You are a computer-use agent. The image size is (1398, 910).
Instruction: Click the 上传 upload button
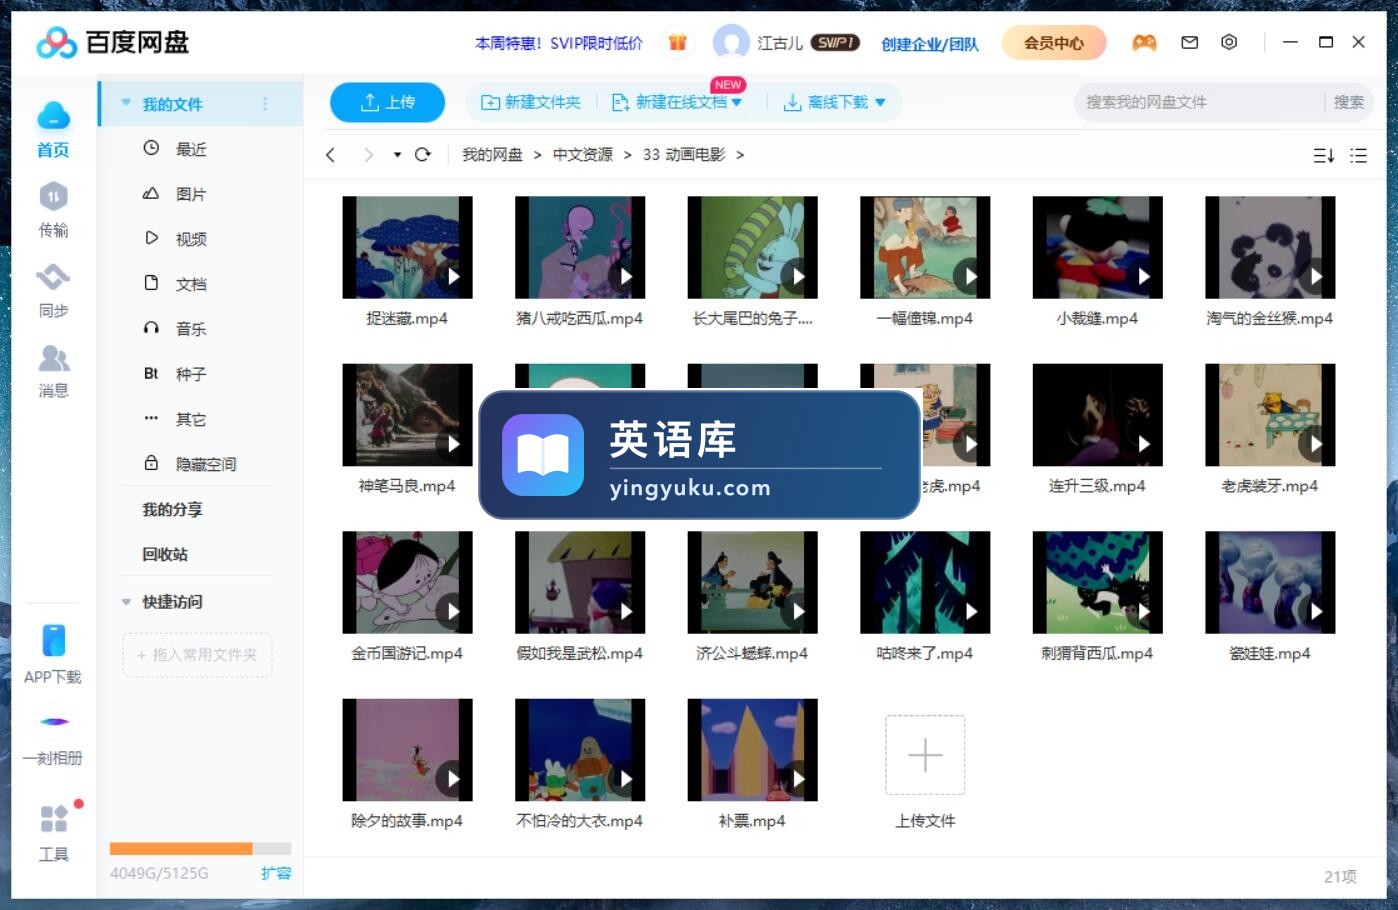point(387,102)
